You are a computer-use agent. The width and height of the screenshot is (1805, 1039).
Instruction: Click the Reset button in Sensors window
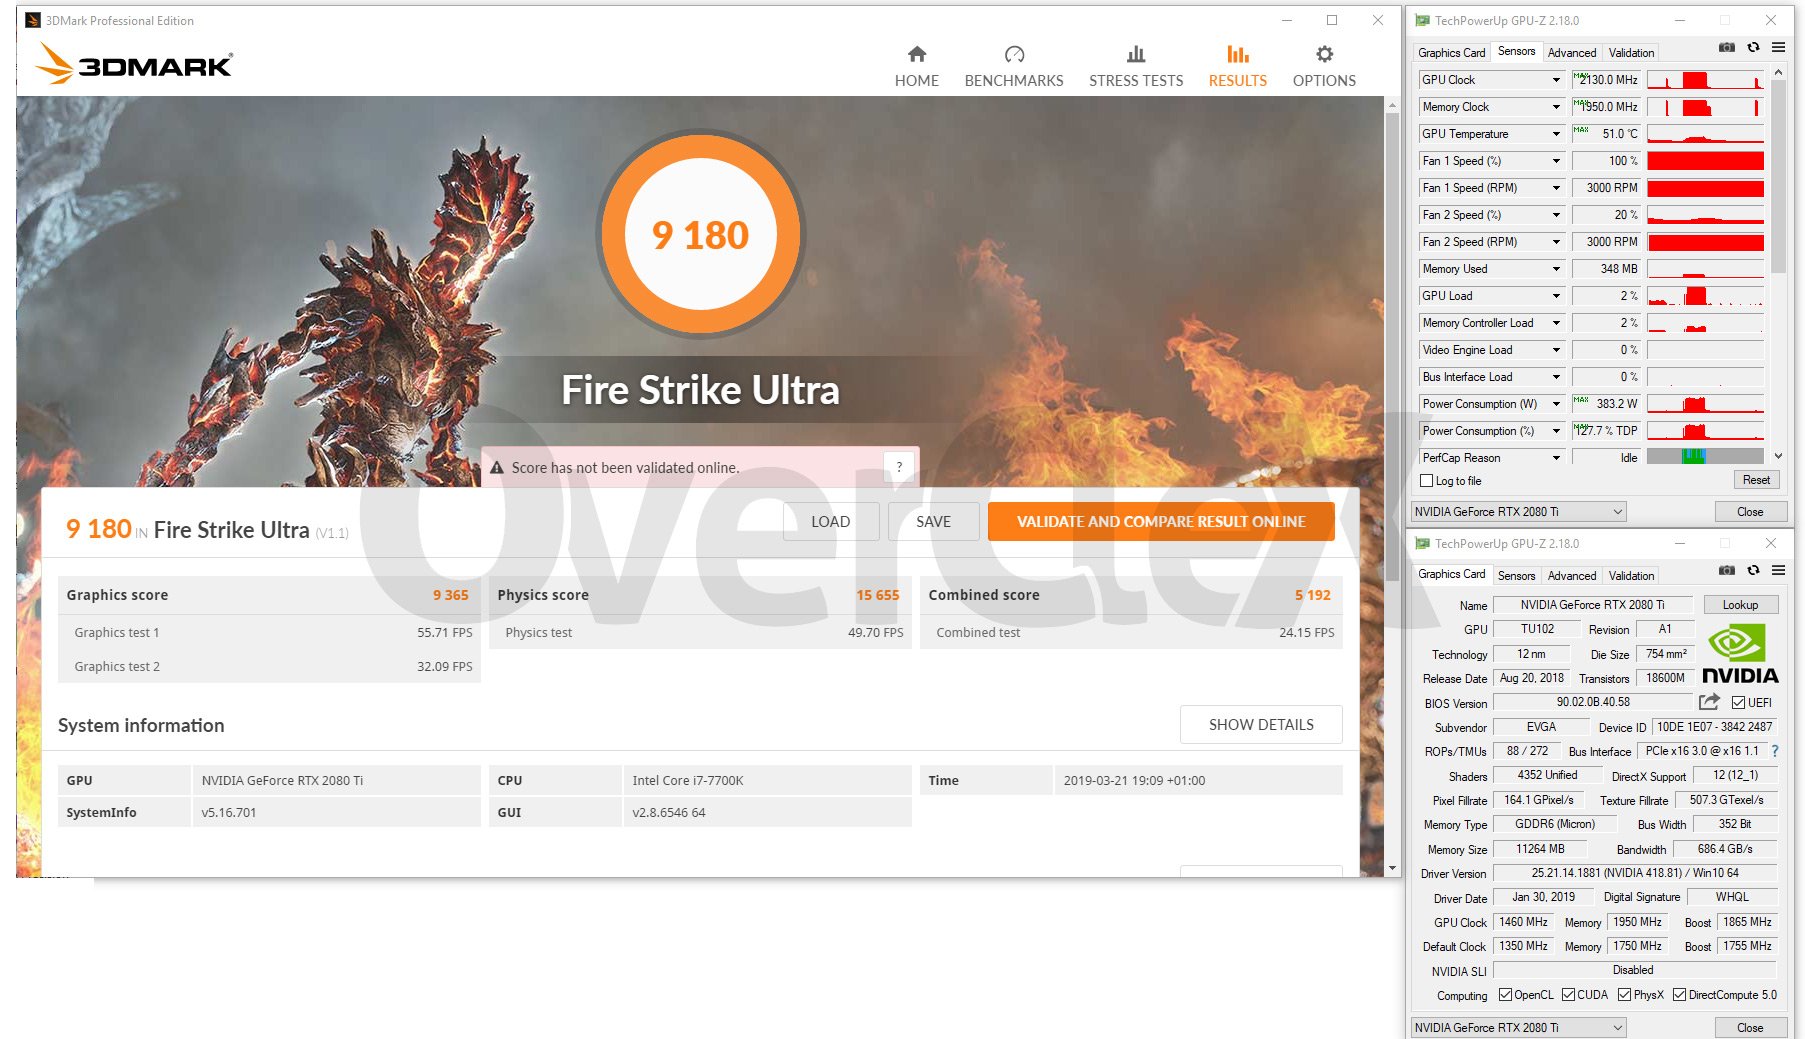1756,480
